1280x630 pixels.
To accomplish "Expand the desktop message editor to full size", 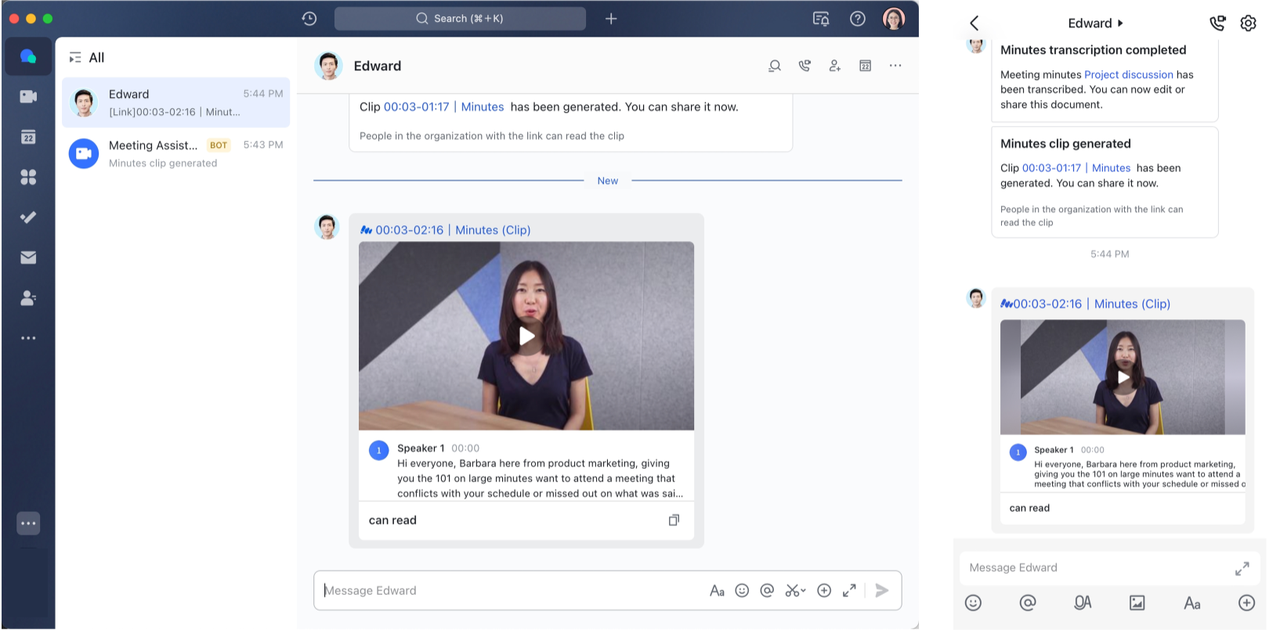I will coord(849,591).
